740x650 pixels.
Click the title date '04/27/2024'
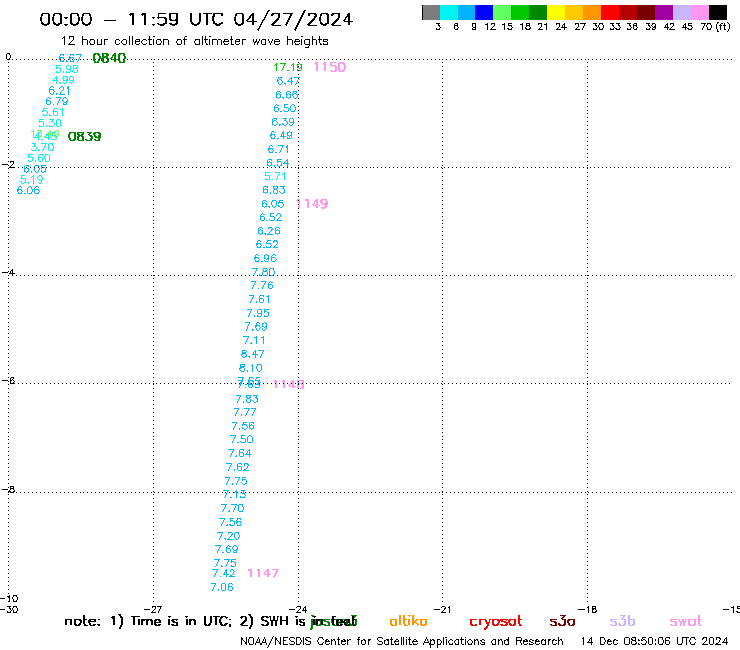click(x=293, y=19)
